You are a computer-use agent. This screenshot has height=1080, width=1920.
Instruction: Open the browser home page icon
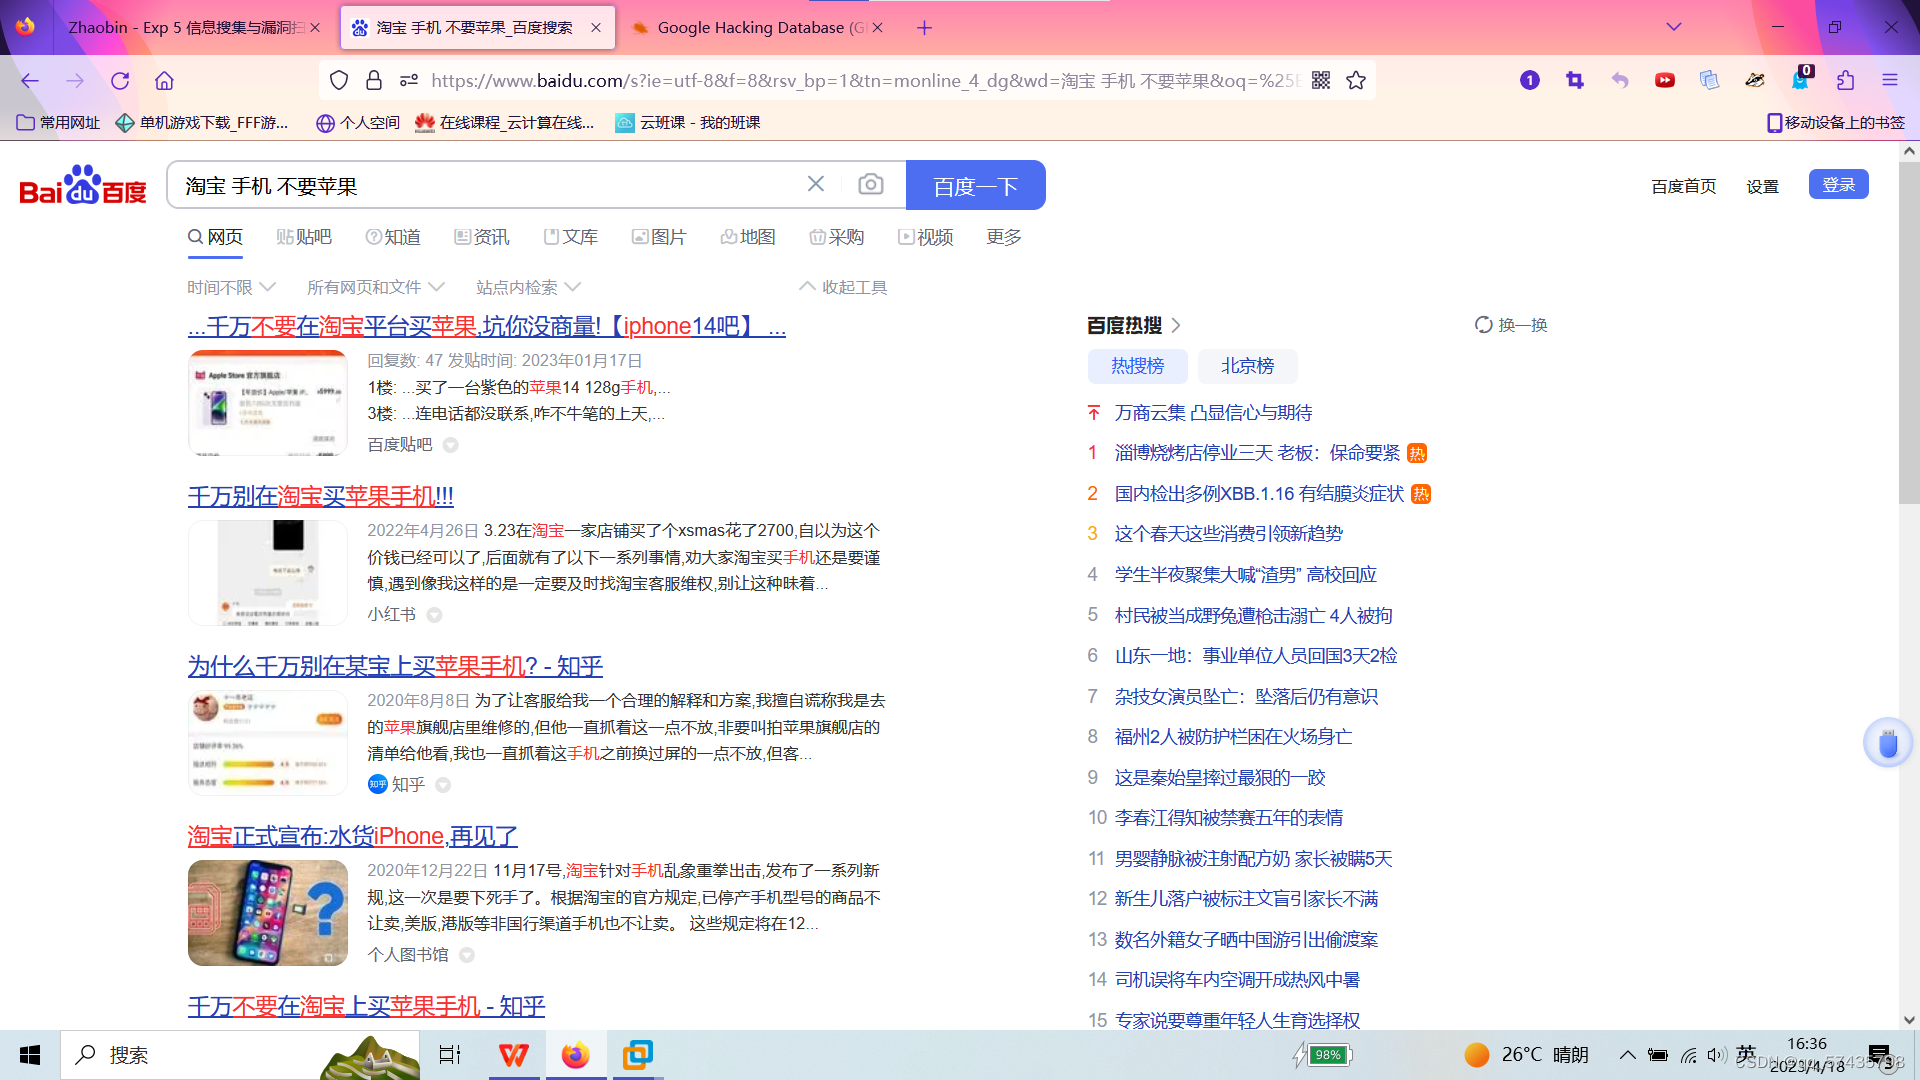[165, 81]
